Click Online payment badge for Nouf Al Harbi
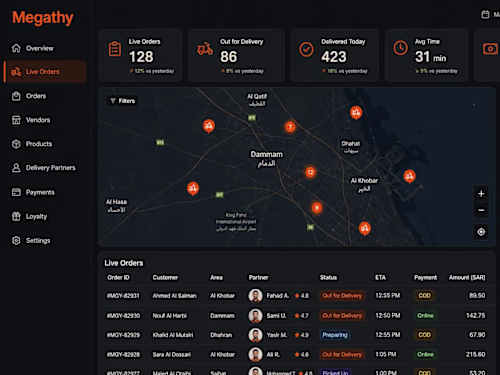The height and width of the screenshot is (375, 500). click(425, 316)
